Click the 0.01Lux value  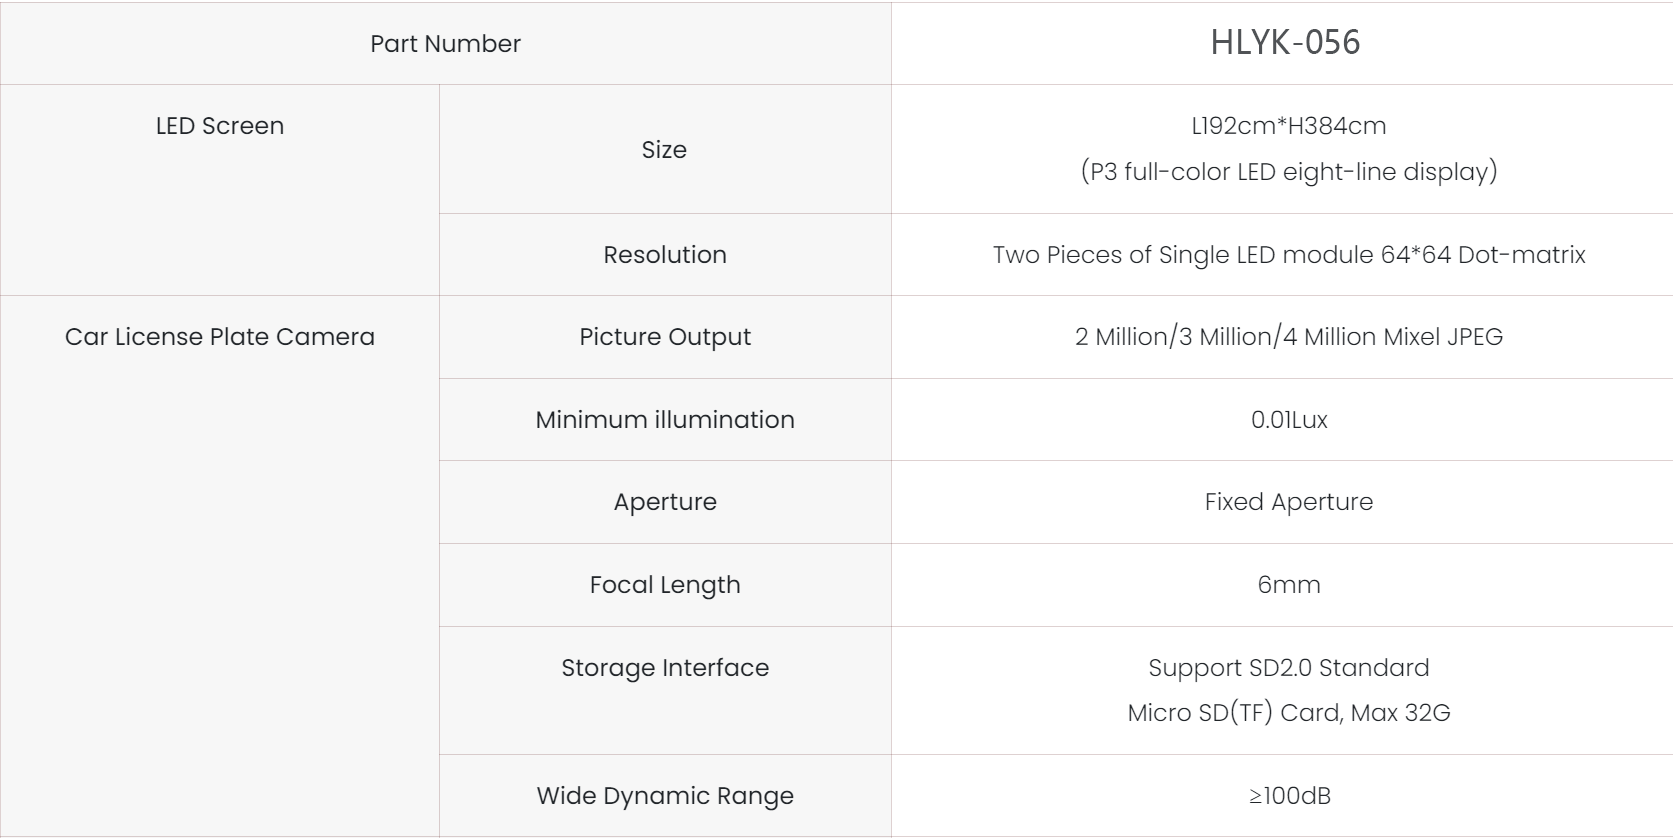pos(1288,420)
